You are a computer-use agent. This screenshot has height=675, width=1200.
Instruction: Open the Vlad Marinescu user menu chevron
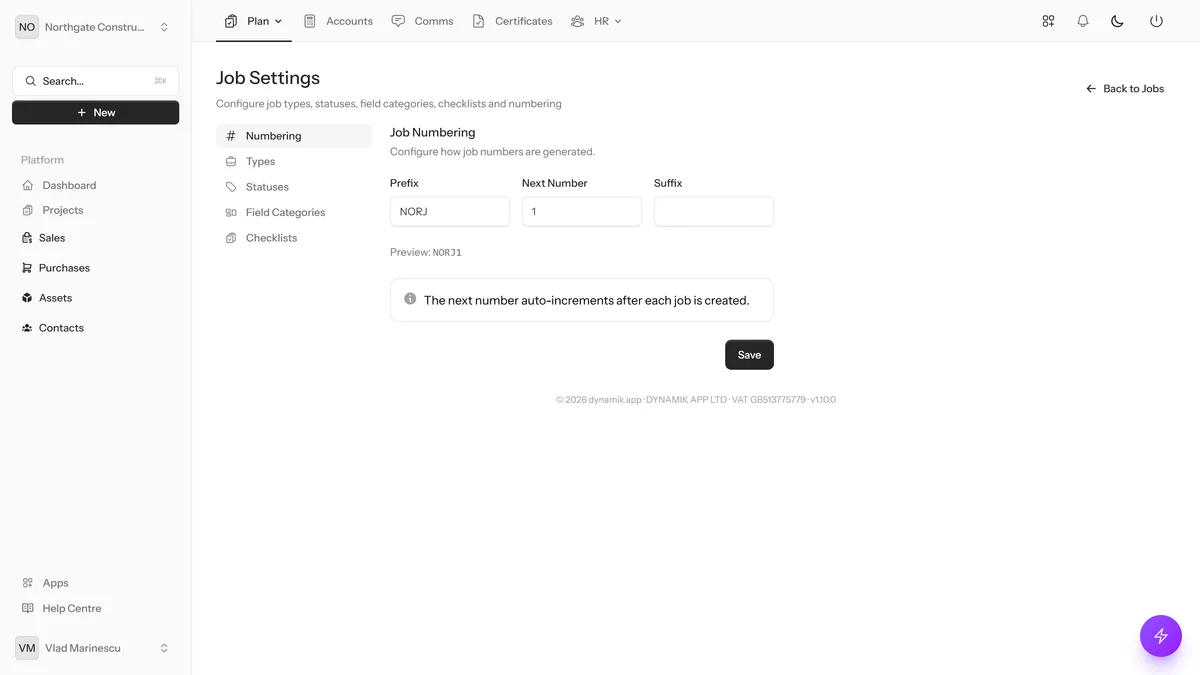[164, 648]
